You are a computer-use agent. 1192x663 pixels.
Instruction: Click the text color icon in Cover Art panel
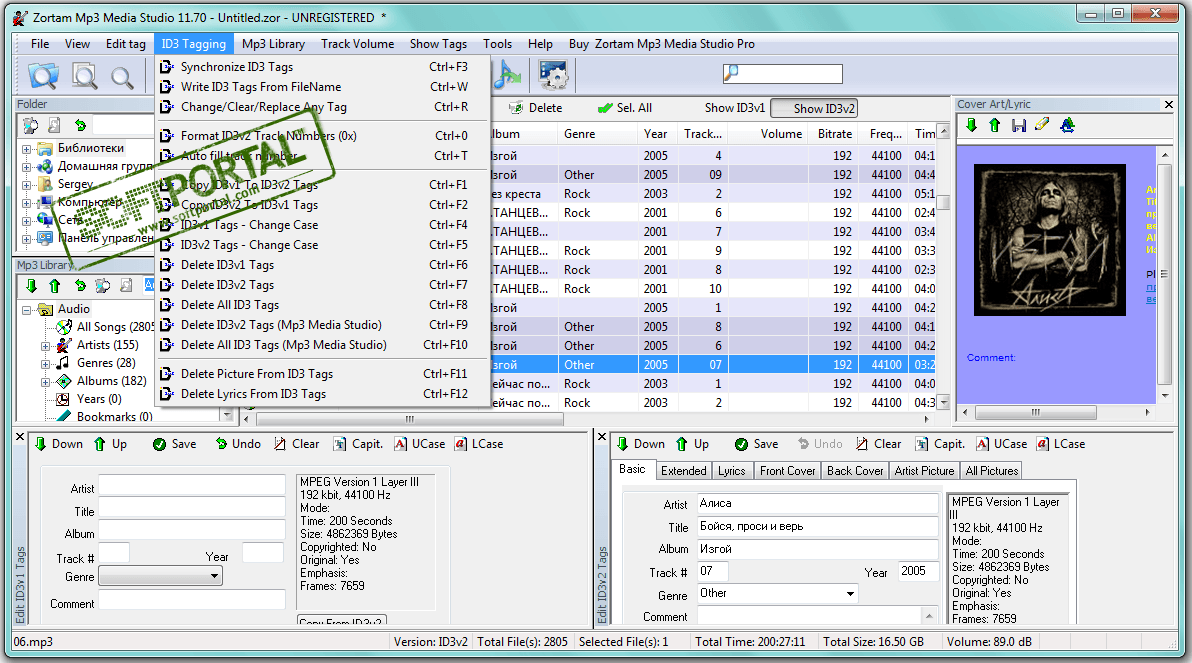(1067, 125)
